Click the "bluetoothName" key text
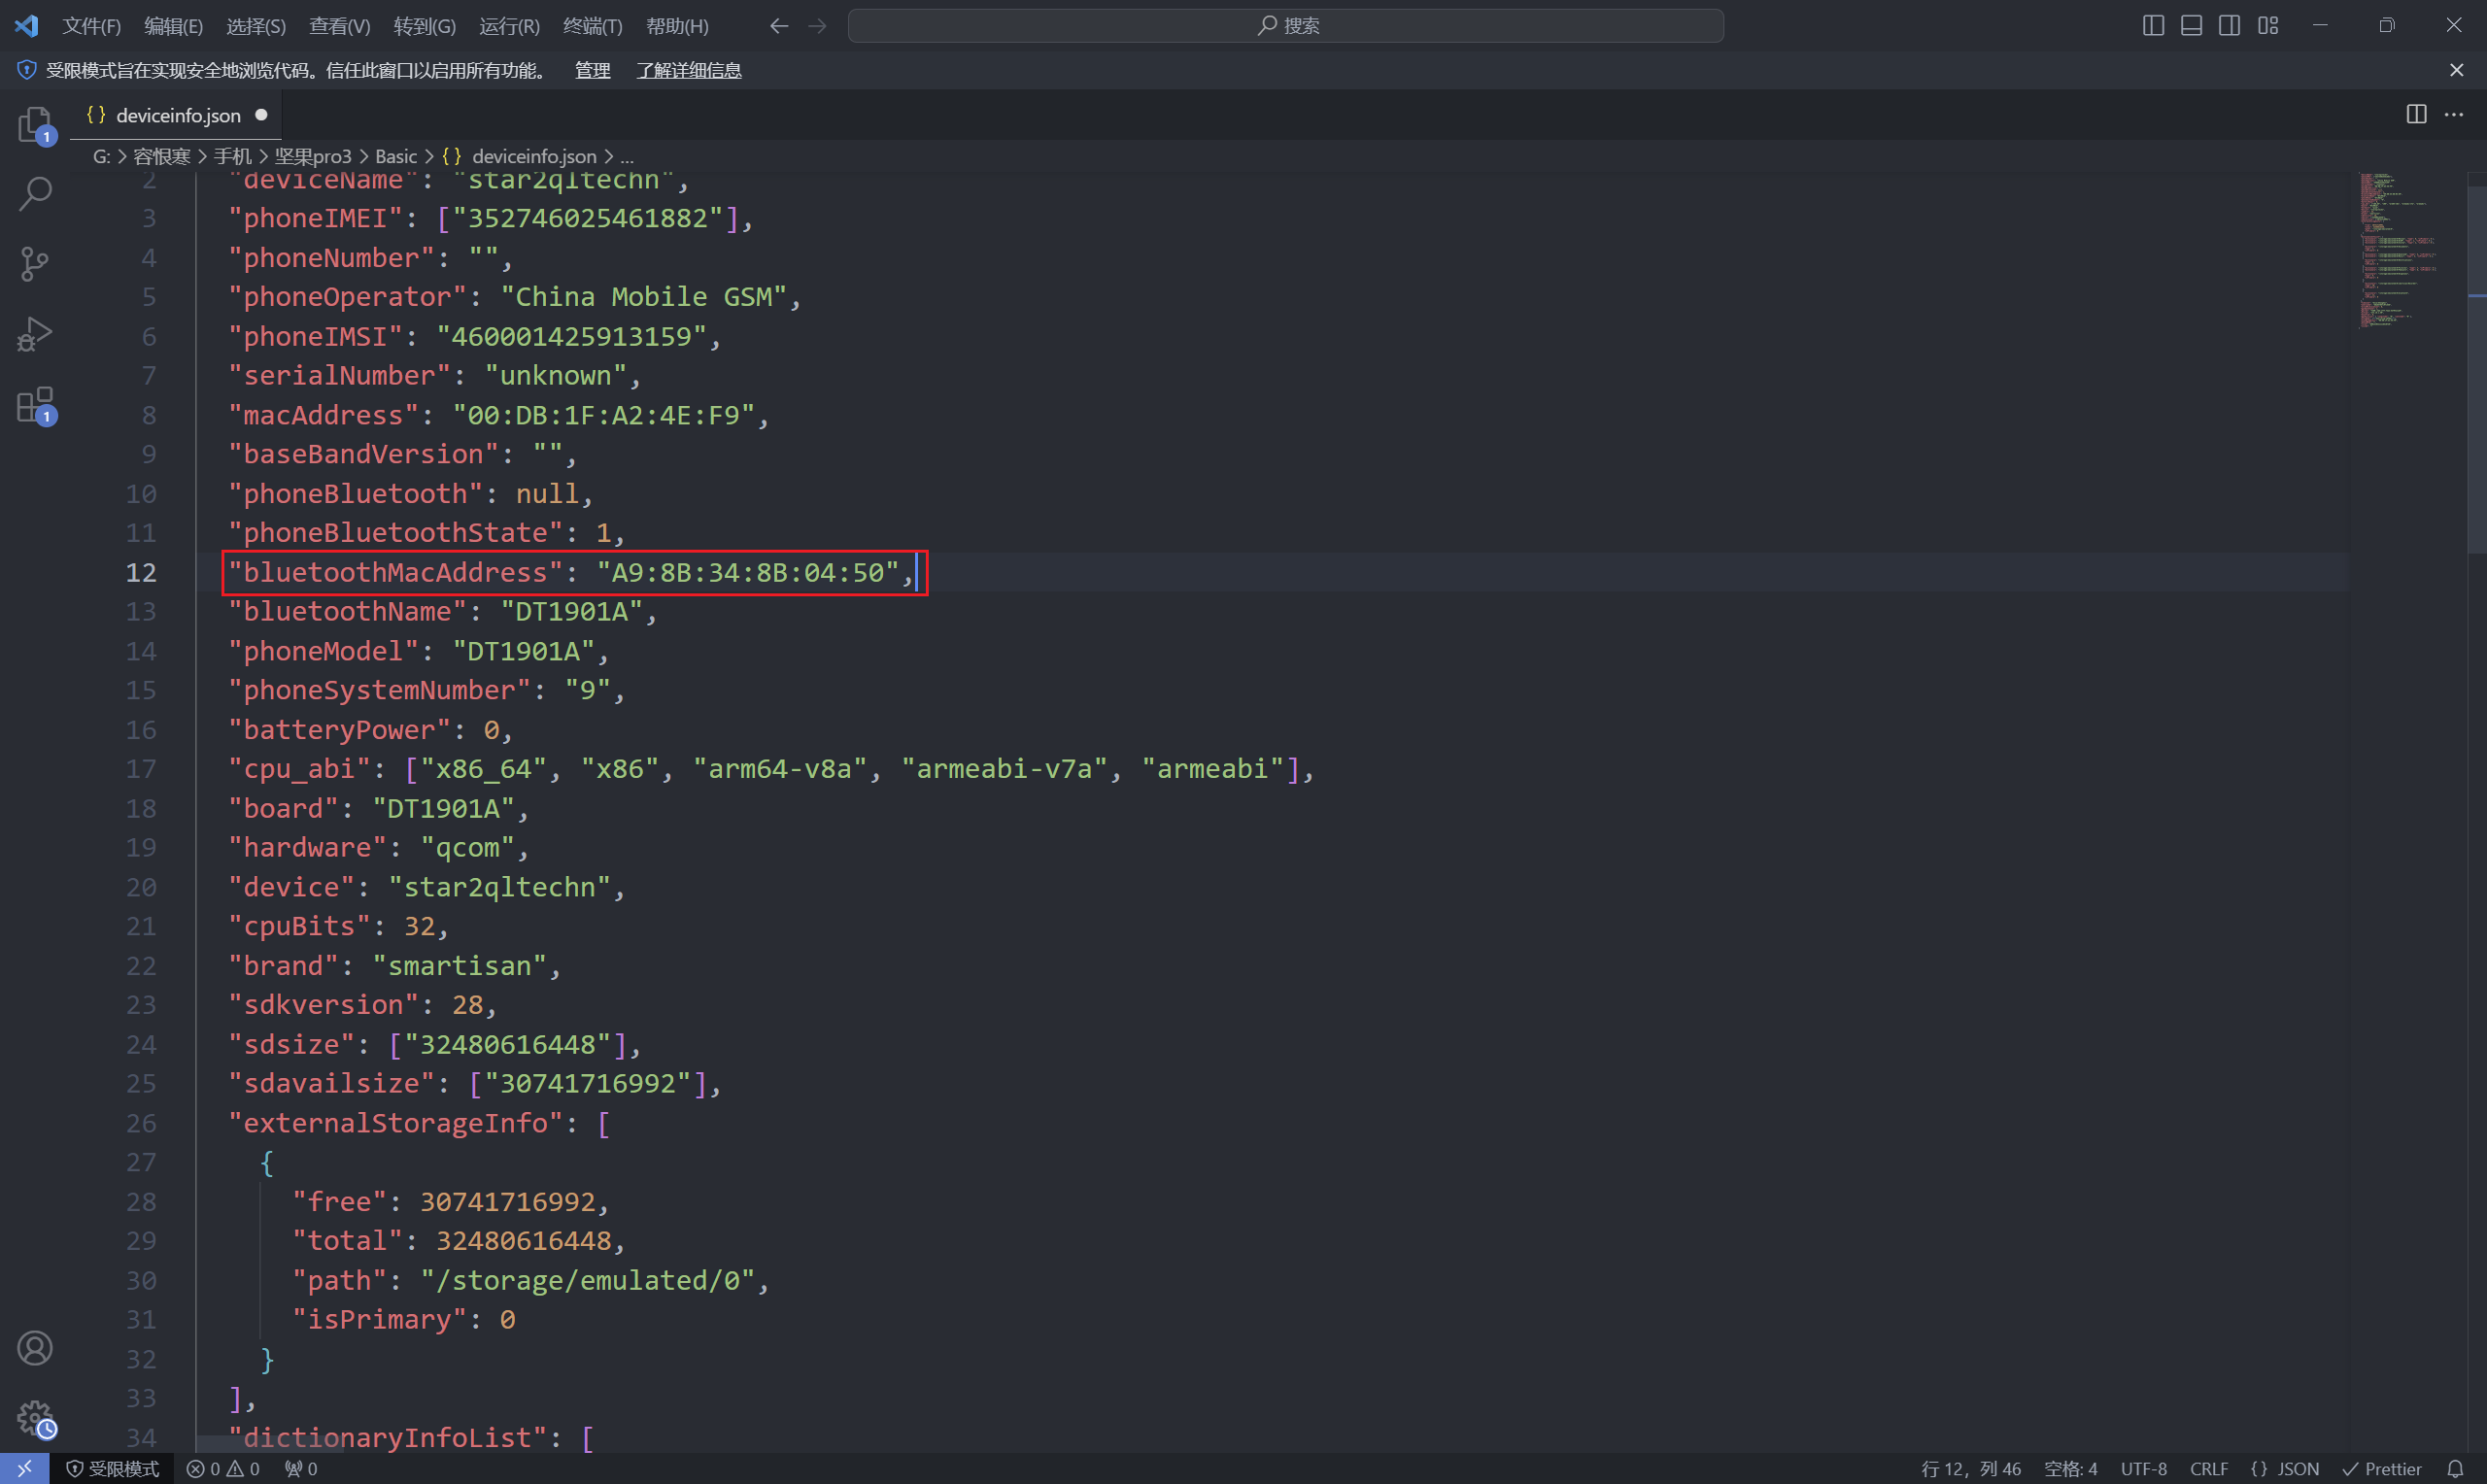This screenshot has height=1484, width=2487. 347,612
